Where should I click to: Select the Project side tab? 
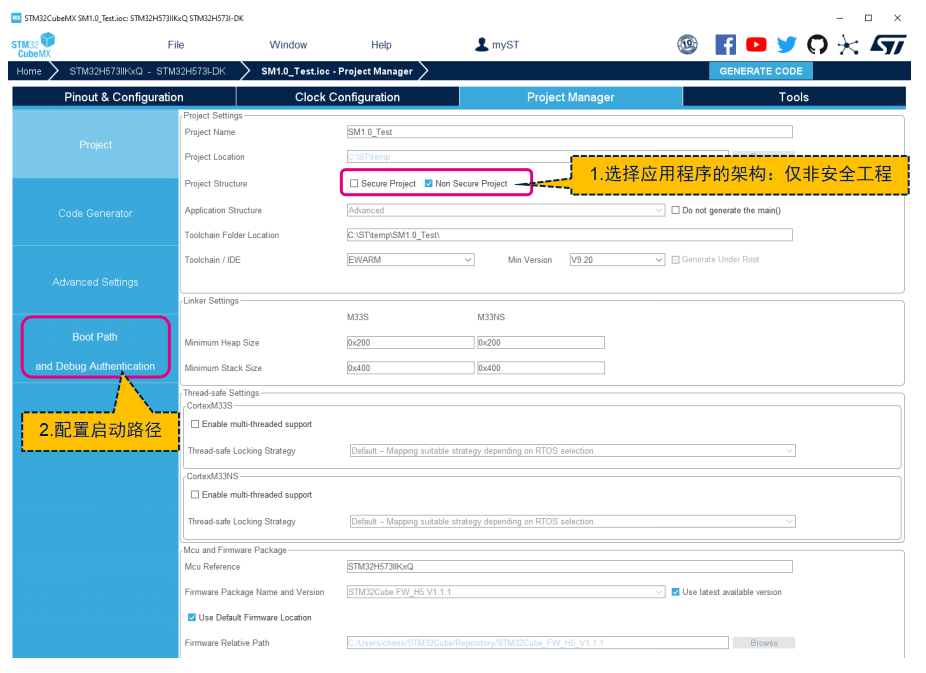click(x=95, y=145)
